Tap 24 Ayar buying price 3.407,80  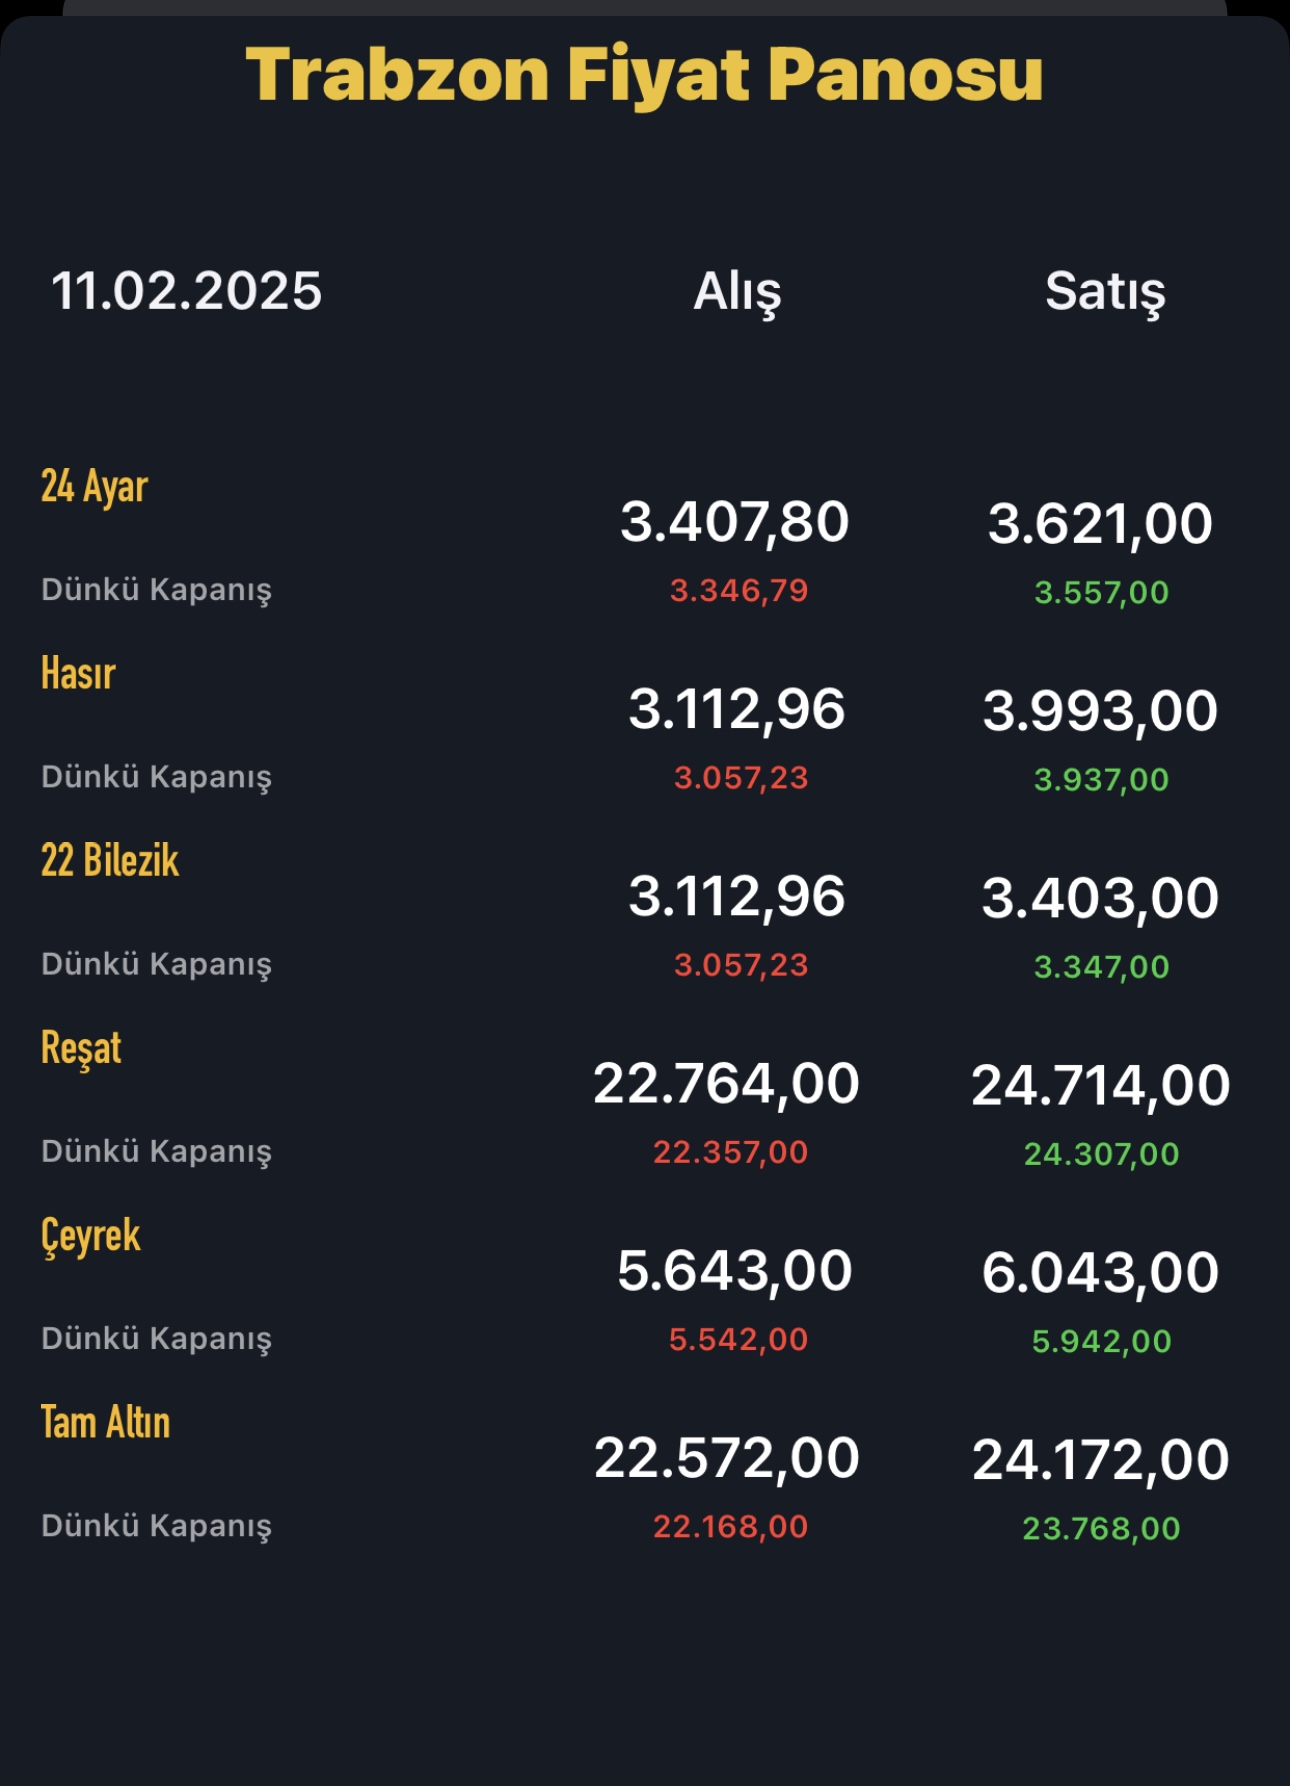pos(734,523)
